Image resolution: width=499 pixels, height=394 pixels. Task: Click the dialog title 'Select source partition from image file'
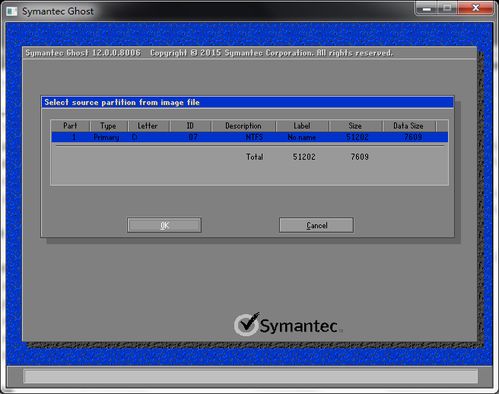(122, 102)
